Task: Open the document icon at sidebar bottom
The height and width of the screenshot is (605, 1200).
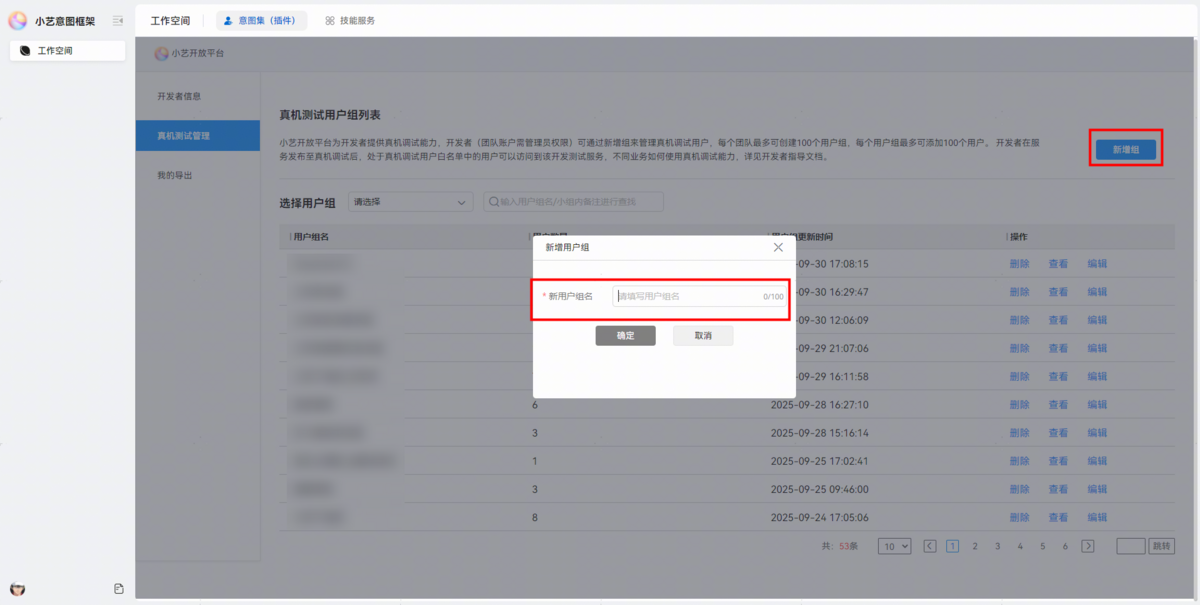Action: pos(119,589)
